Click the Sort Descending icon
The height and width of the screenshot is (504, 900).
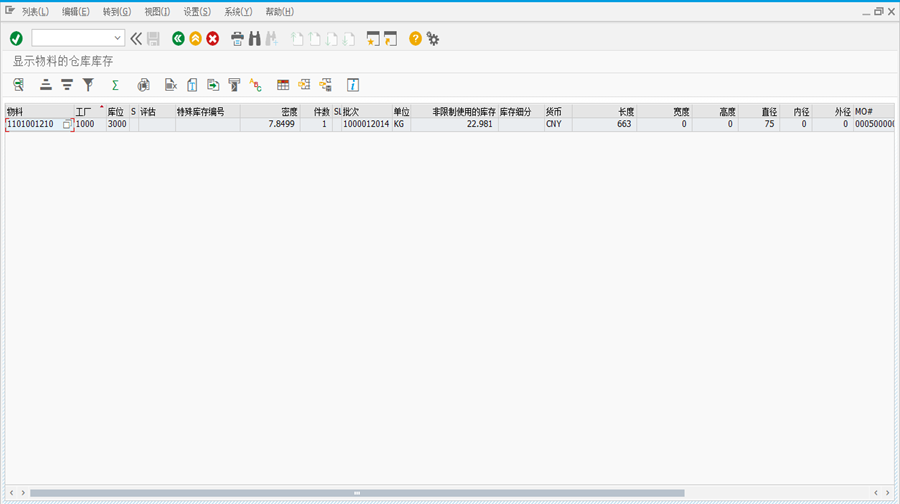pos(67,85)
